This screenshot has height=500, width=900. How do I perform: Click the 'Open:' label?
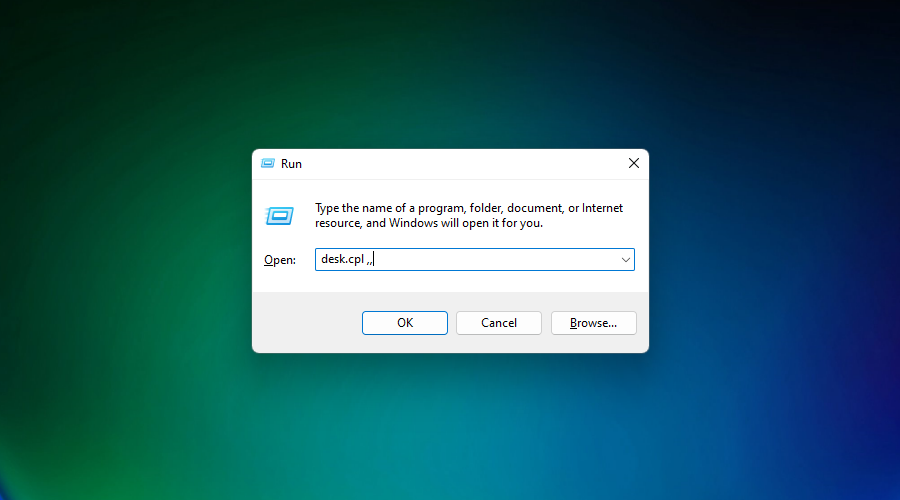point(280,259)
